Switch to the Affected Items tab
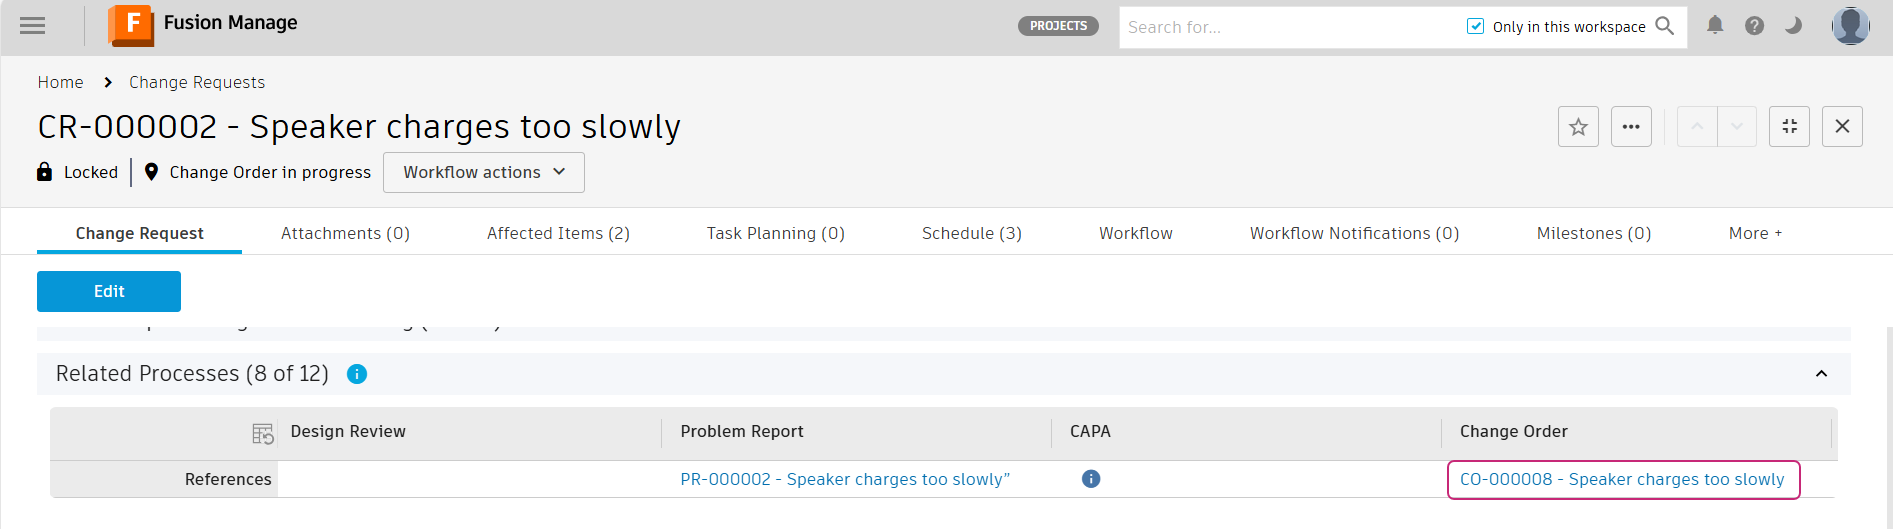The image size is (1893, 529). pos(558,233)
